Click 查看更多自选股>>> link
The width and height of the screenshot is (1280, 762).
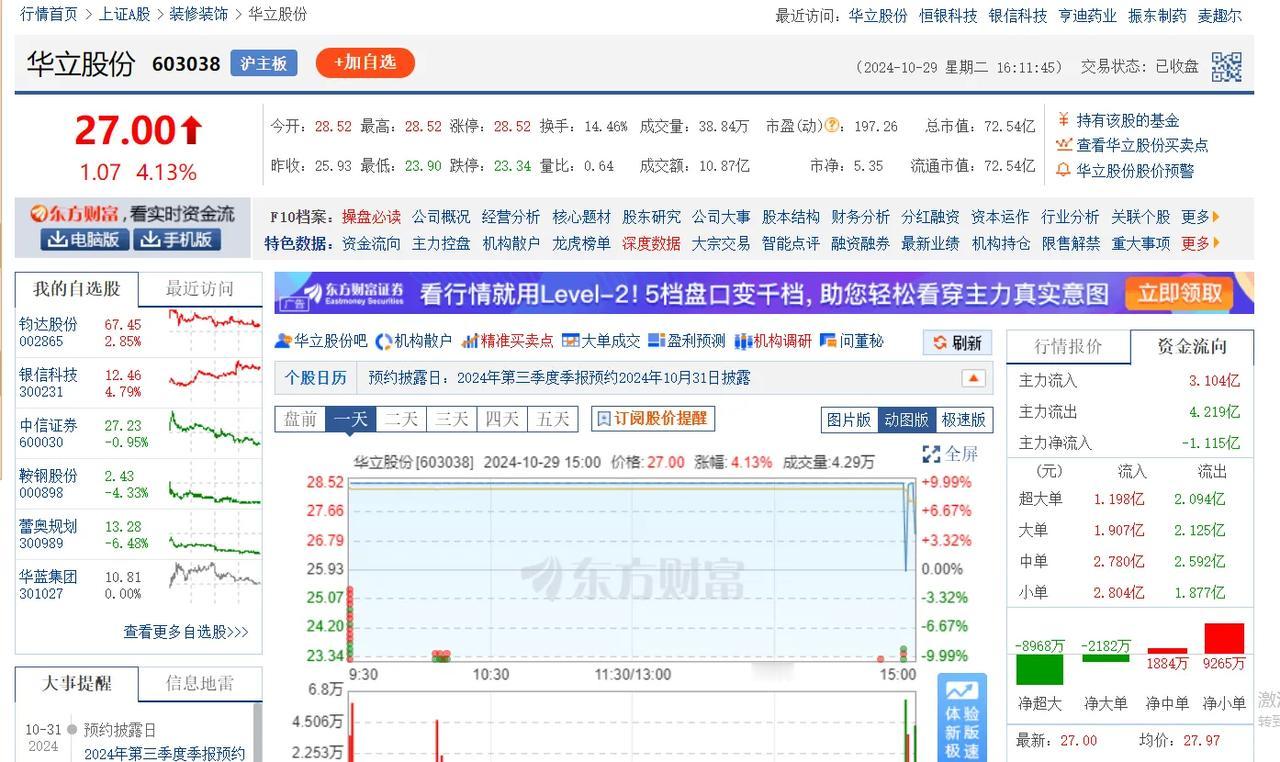coord(186,632)
